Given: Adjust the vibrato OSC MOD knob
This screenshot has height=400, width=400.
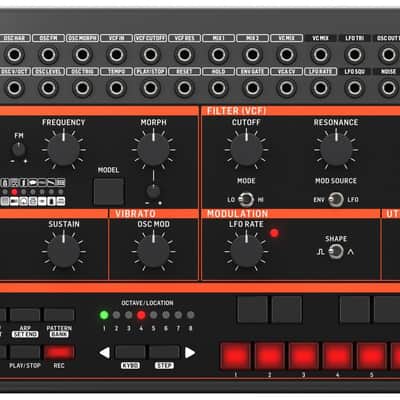Looking at the screenshot, I should [x=153, y=251].
